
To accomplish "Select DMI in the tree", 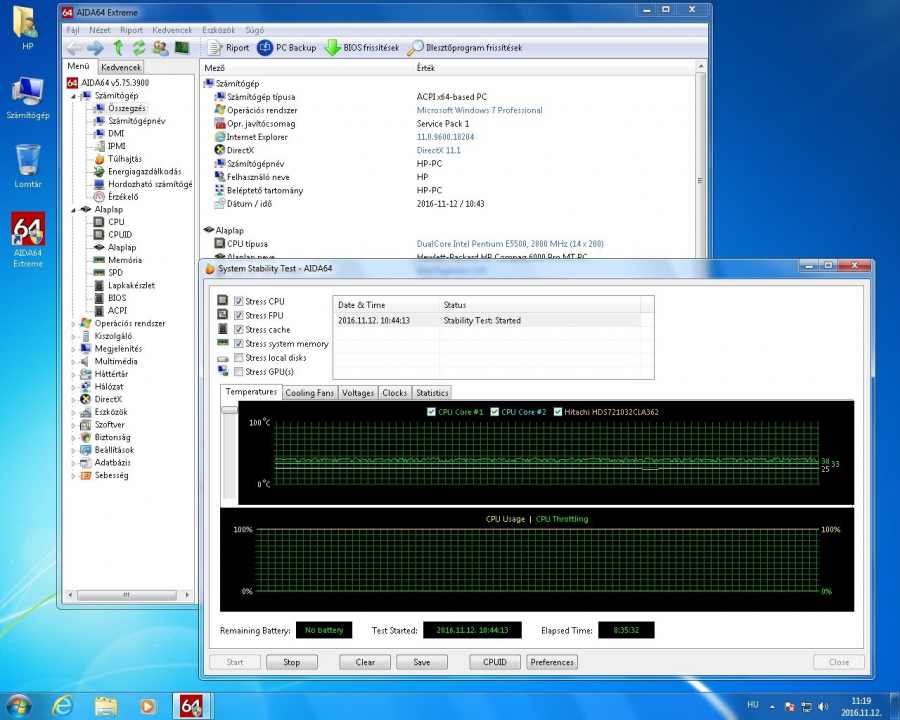I will 116,133.
